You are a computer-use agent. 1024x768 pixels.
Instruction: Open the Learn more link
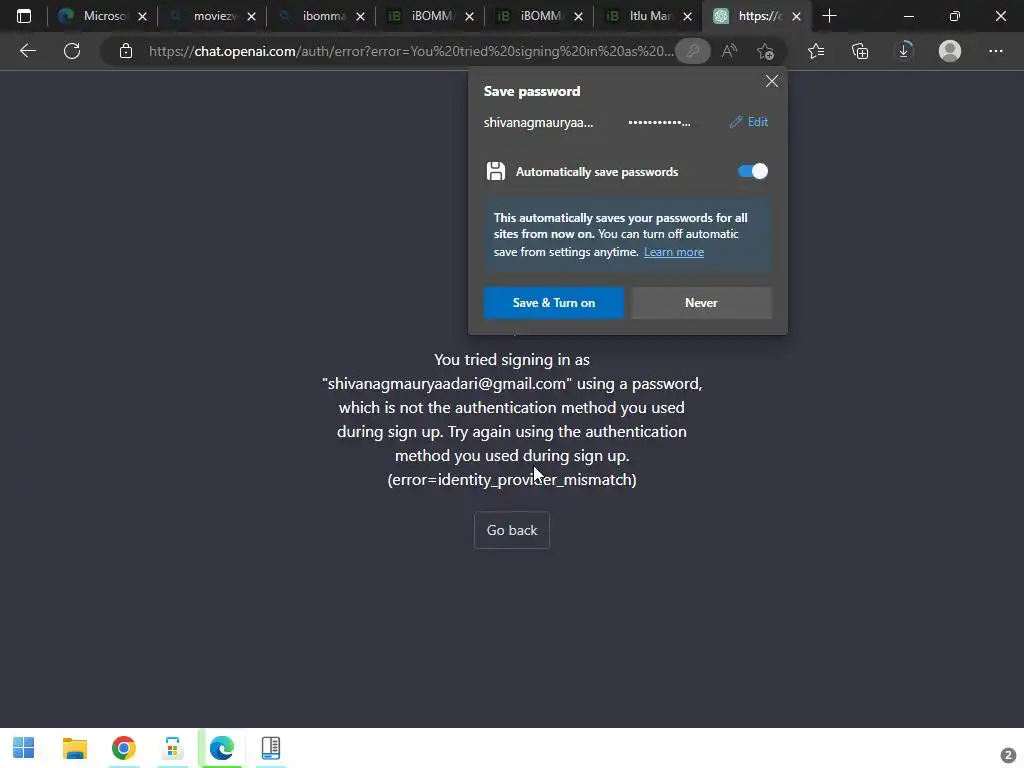pyautogui.click(x=673, y=252)
